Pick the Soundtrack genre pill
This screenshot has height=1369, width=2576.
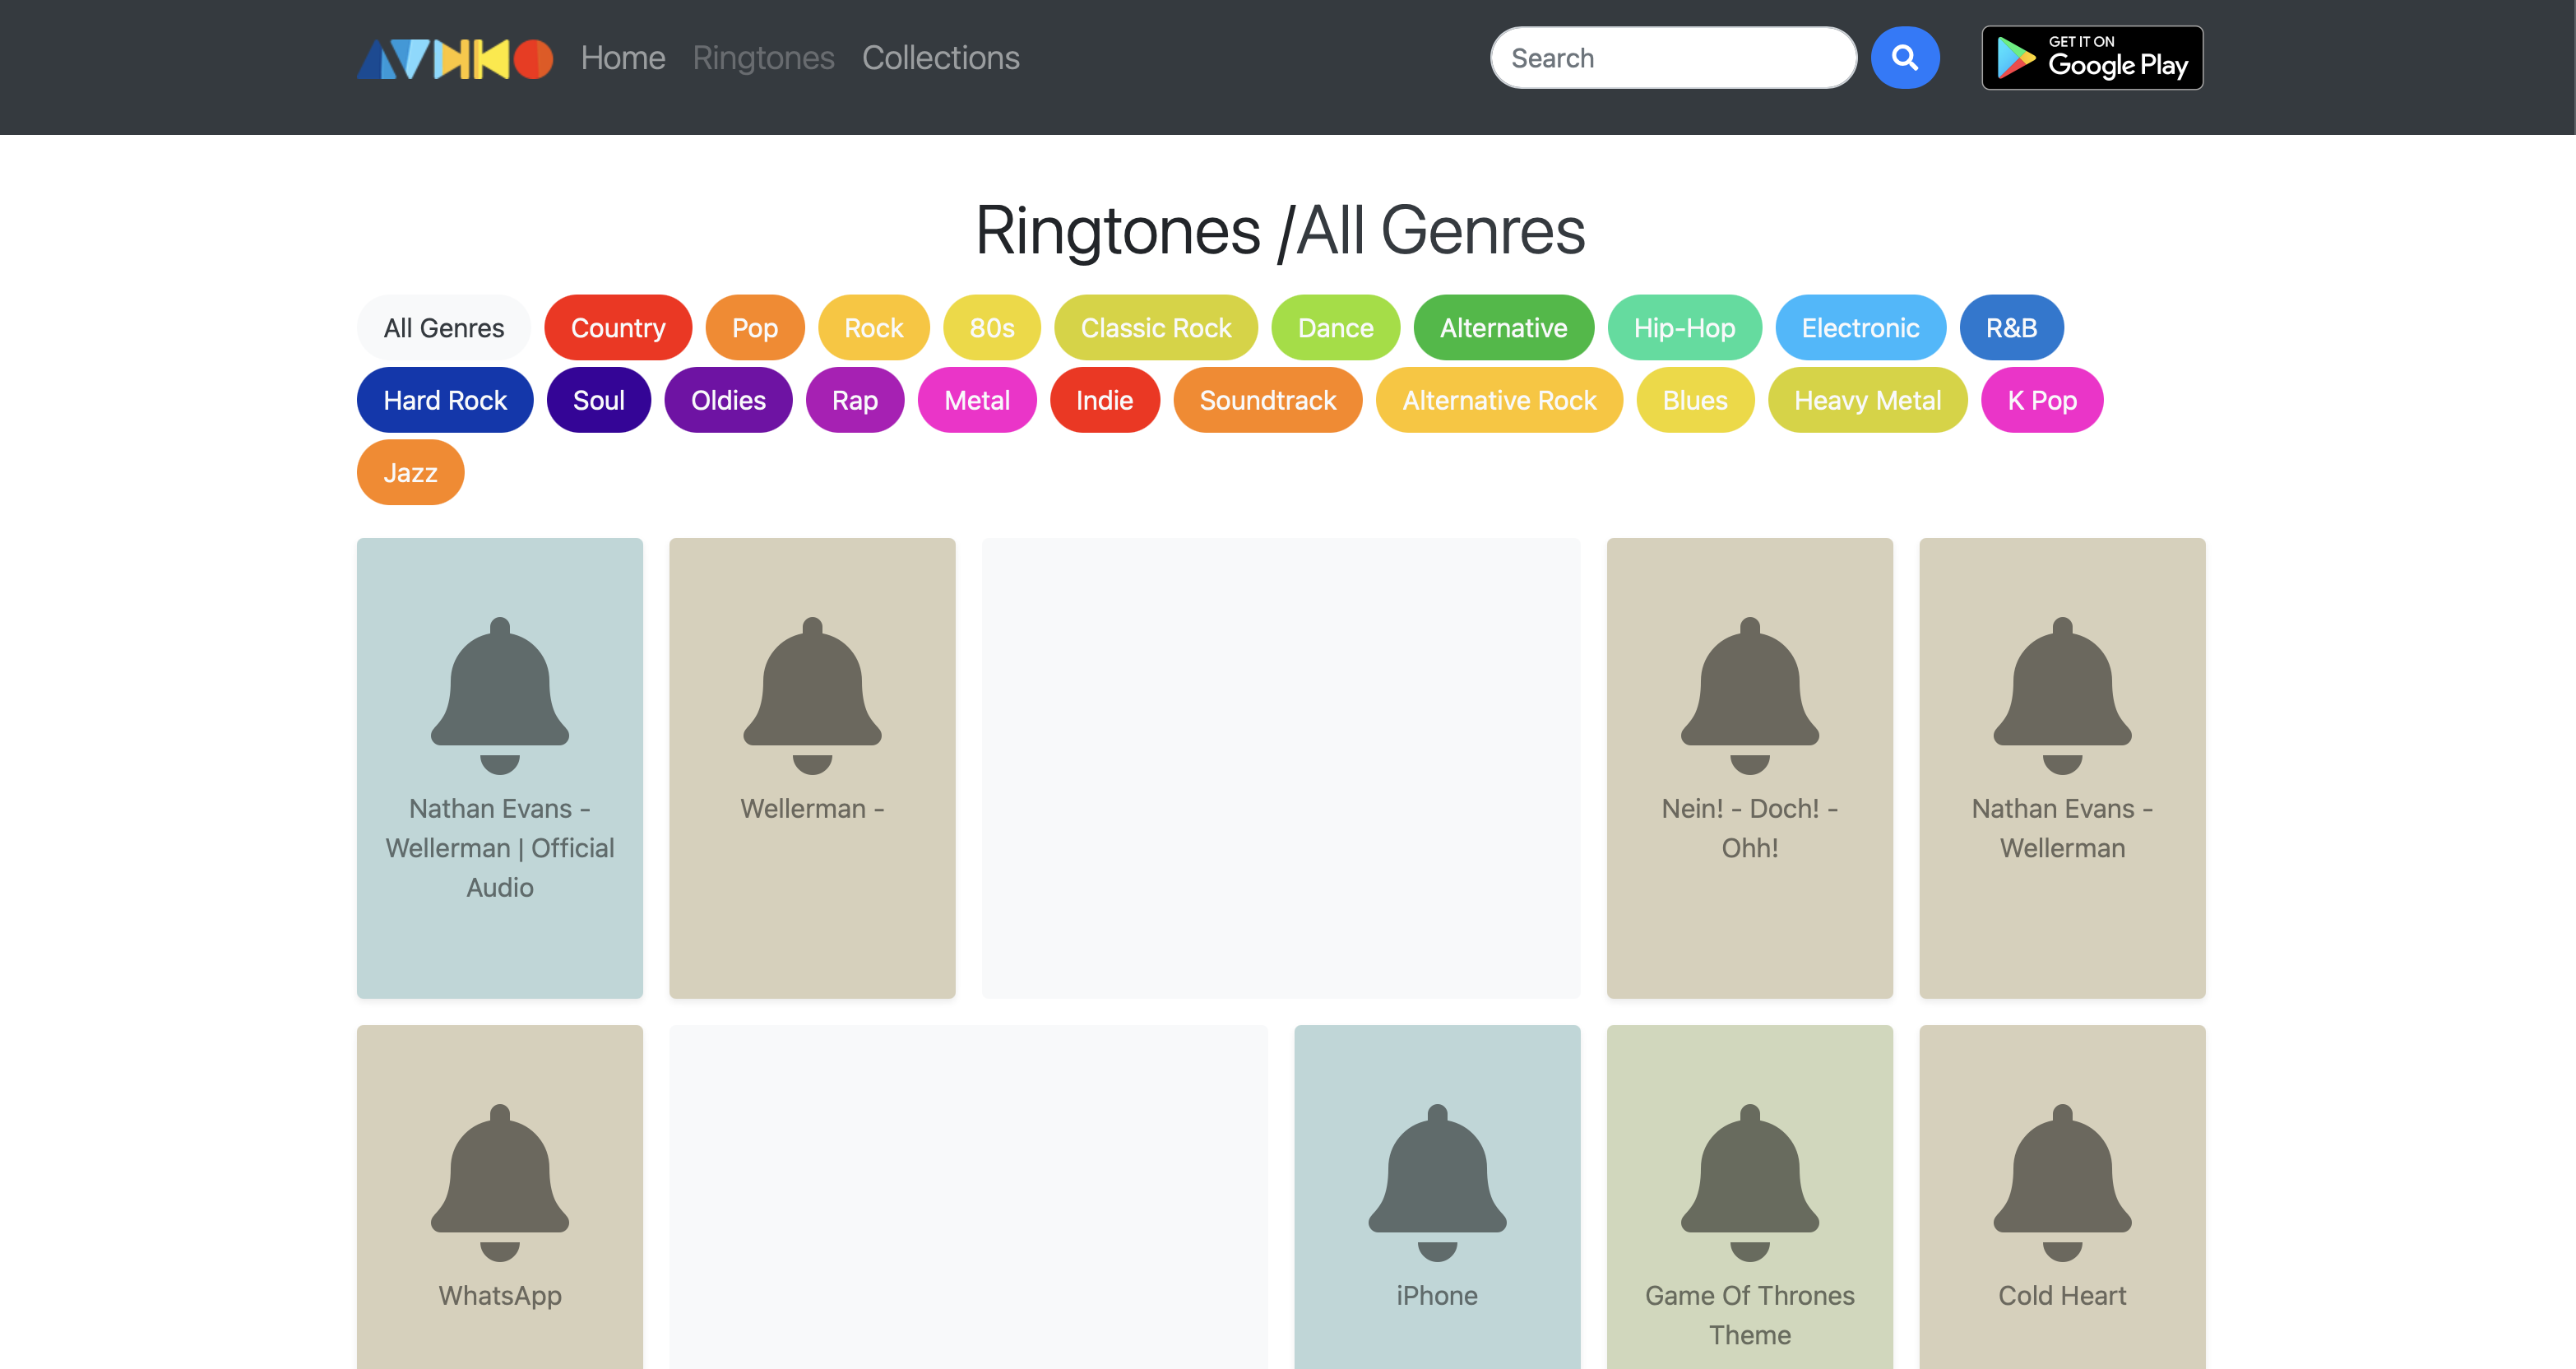click(x=1267, y=400)
